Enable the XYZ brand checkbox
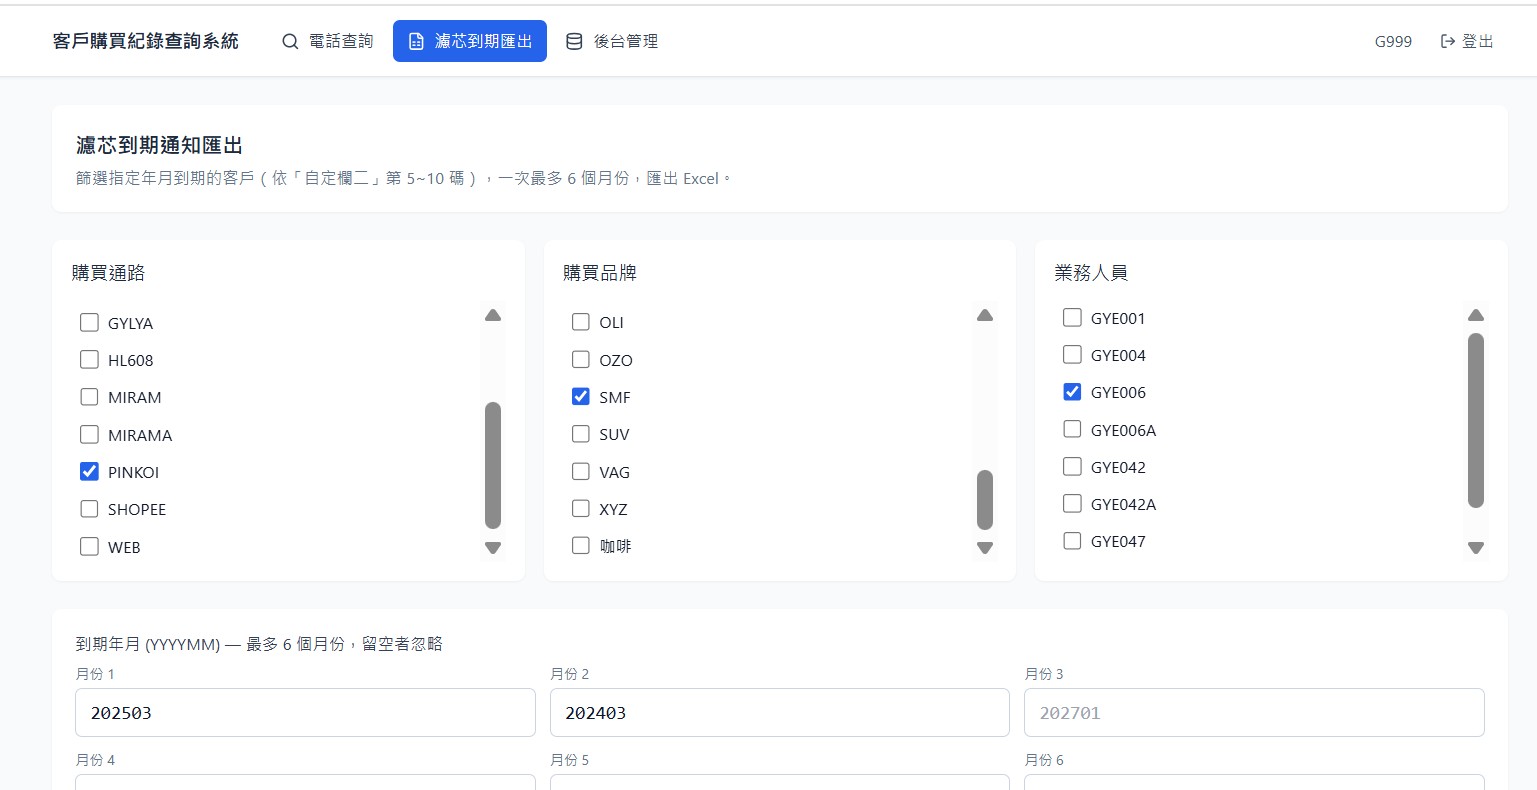Image resolution: width=1537 pixels, height=790 pixels. pos(580,508)
